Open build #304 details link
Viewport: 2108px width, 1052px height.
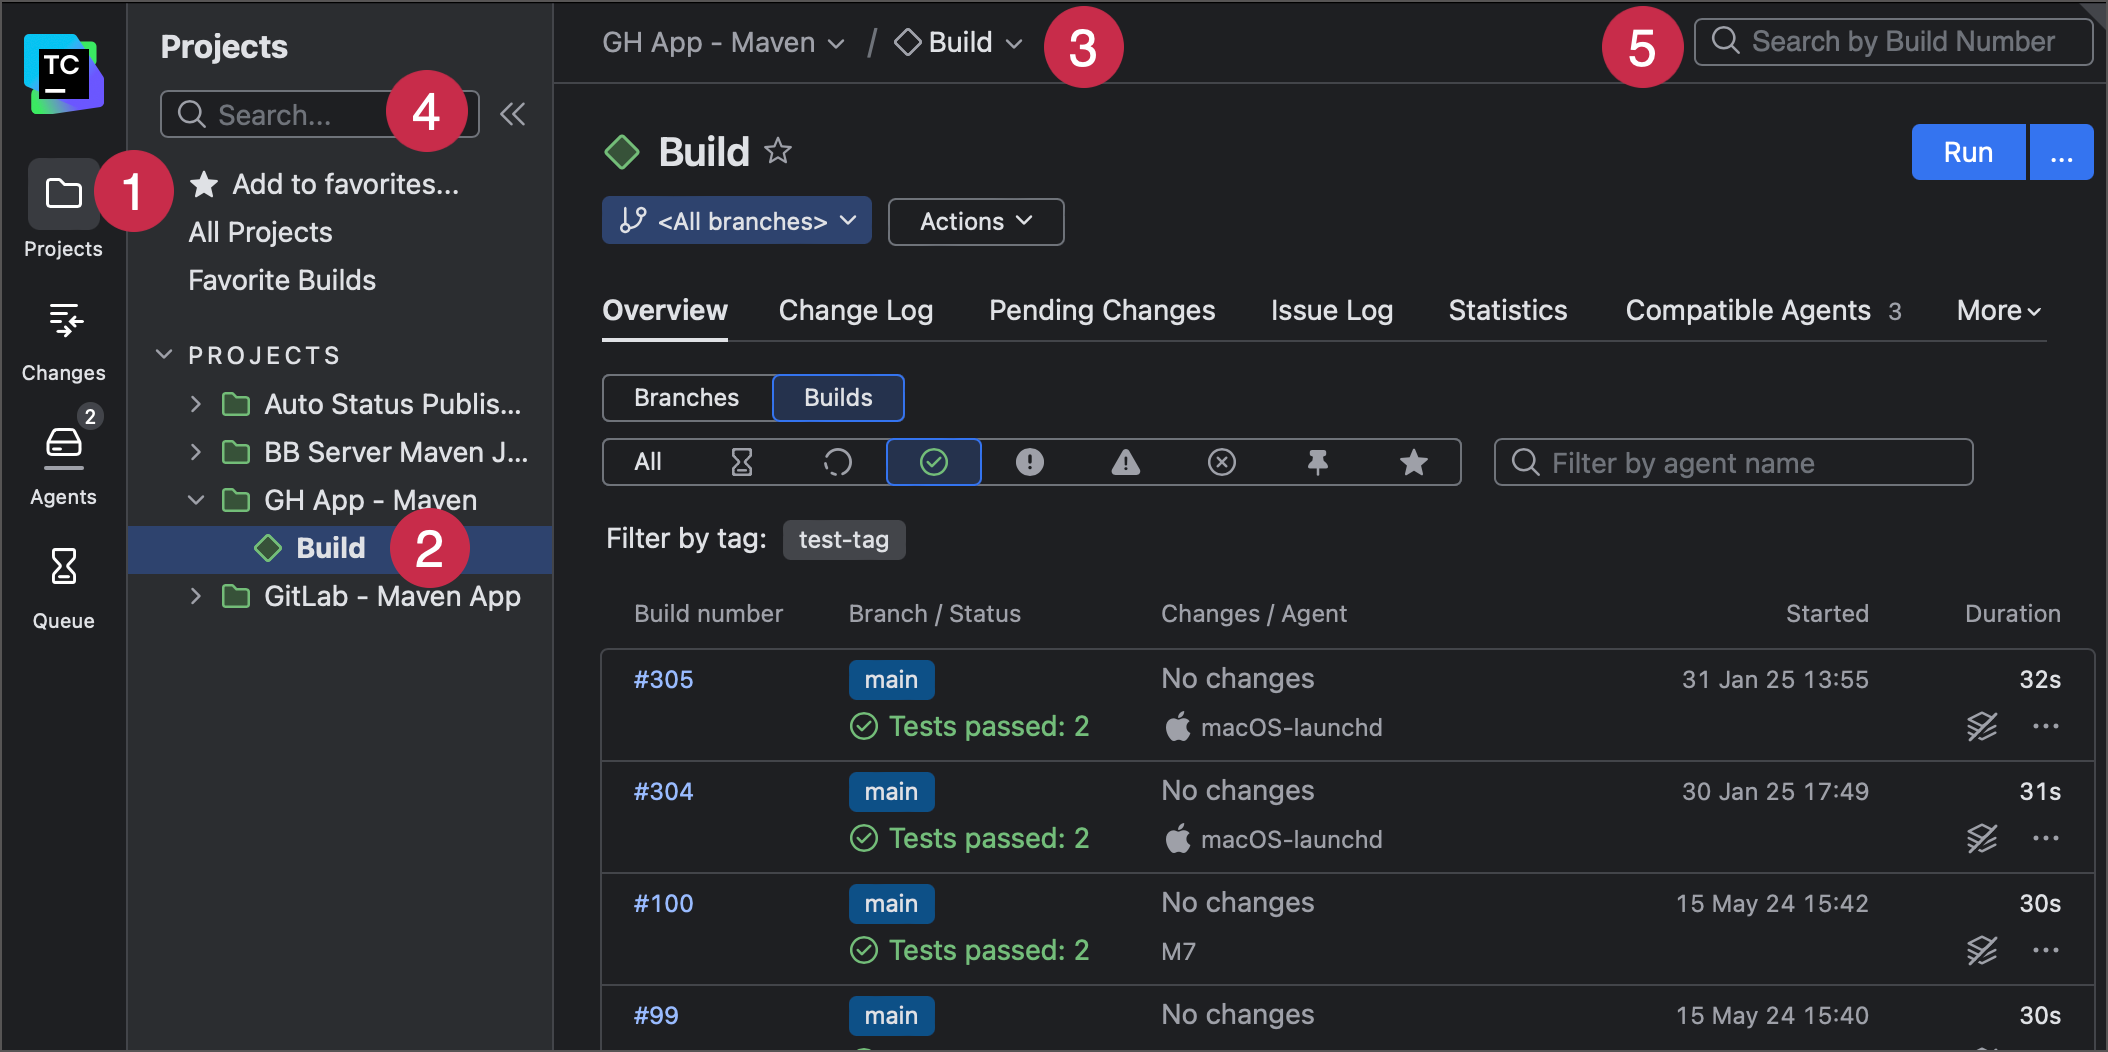(x=664, y=791)
